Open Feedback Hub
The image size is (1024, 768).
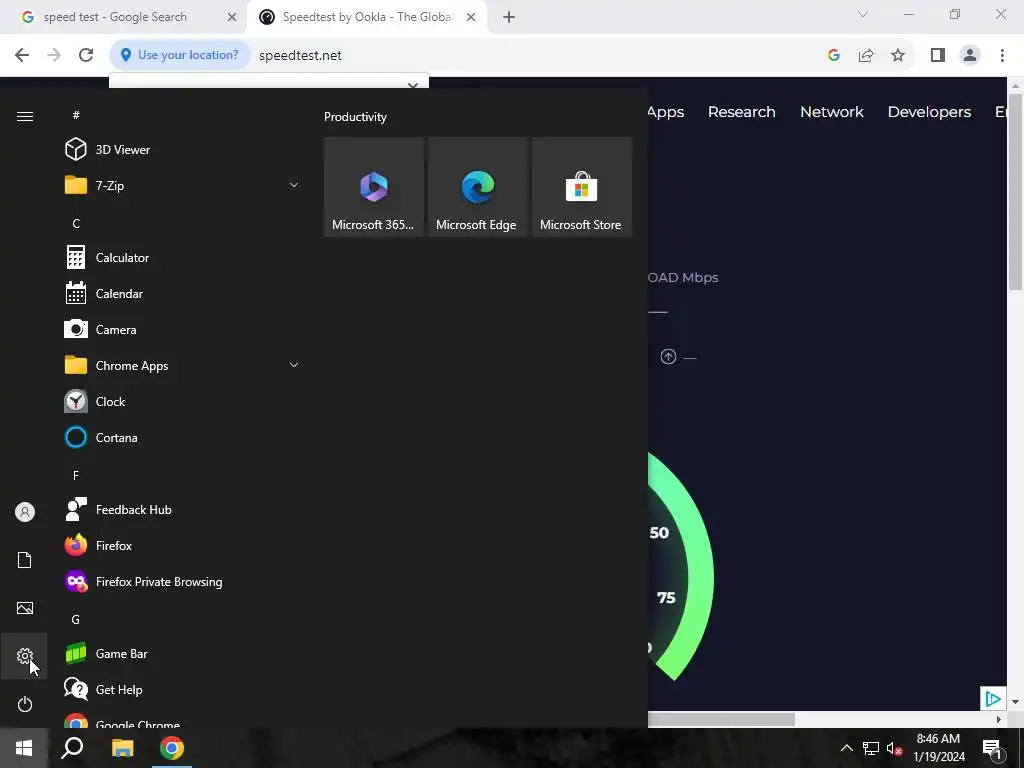click(181, 509)
